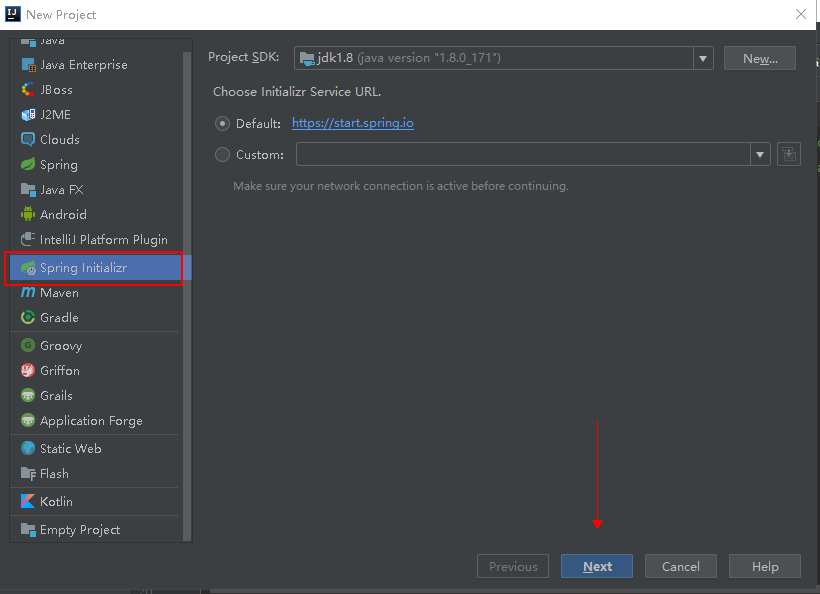Click the project type list scrollbar
820x594 pixels.
[x=187, y=296]
